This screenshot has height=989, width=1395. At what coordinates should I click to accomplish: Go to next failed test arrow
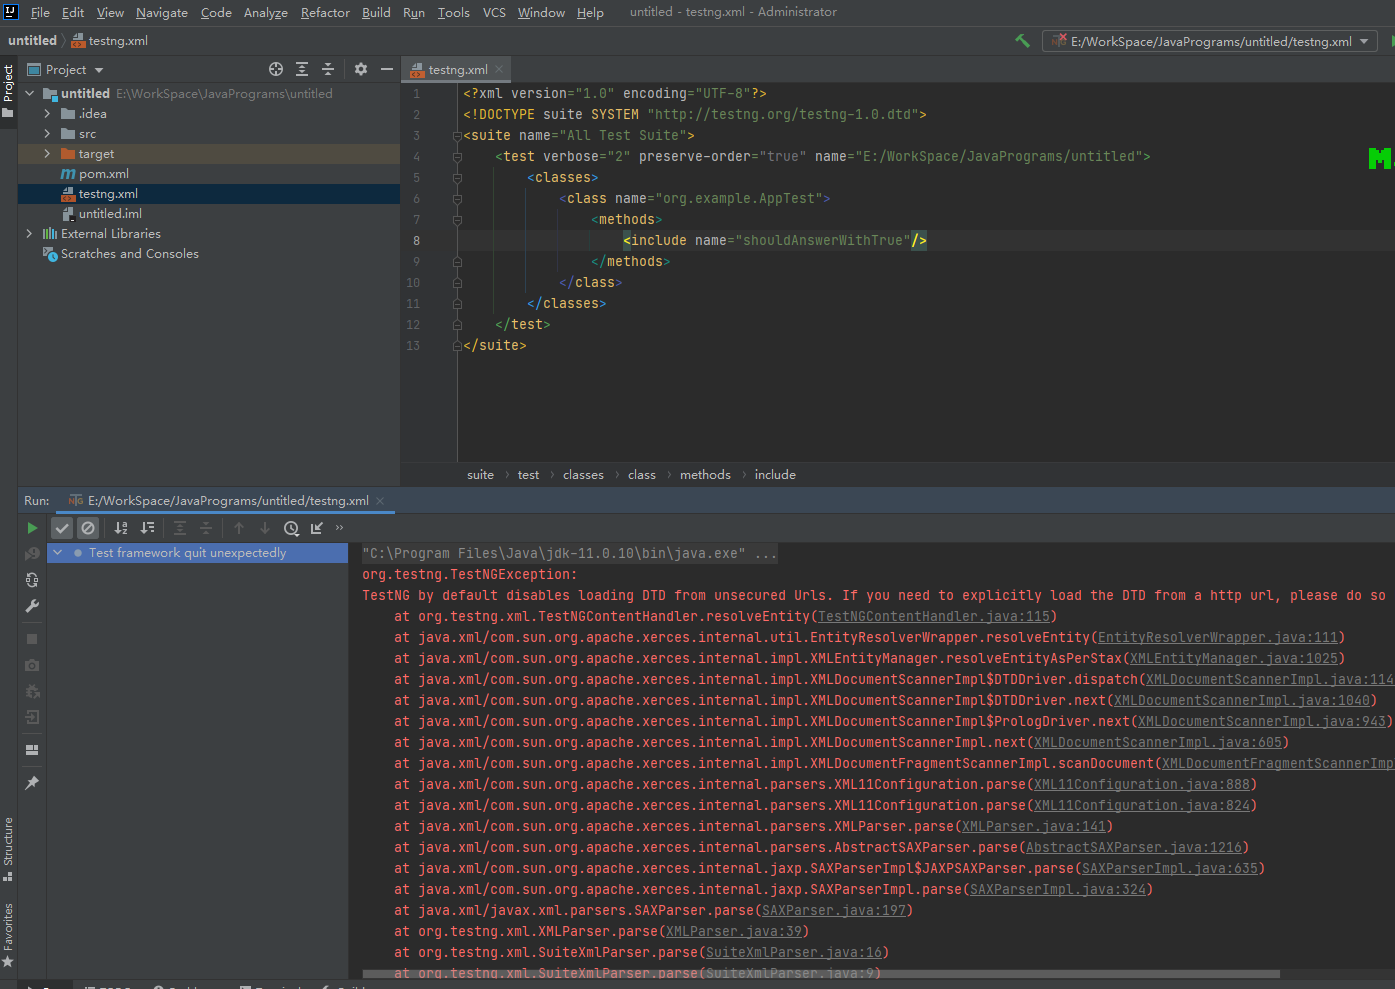[265, 528]
